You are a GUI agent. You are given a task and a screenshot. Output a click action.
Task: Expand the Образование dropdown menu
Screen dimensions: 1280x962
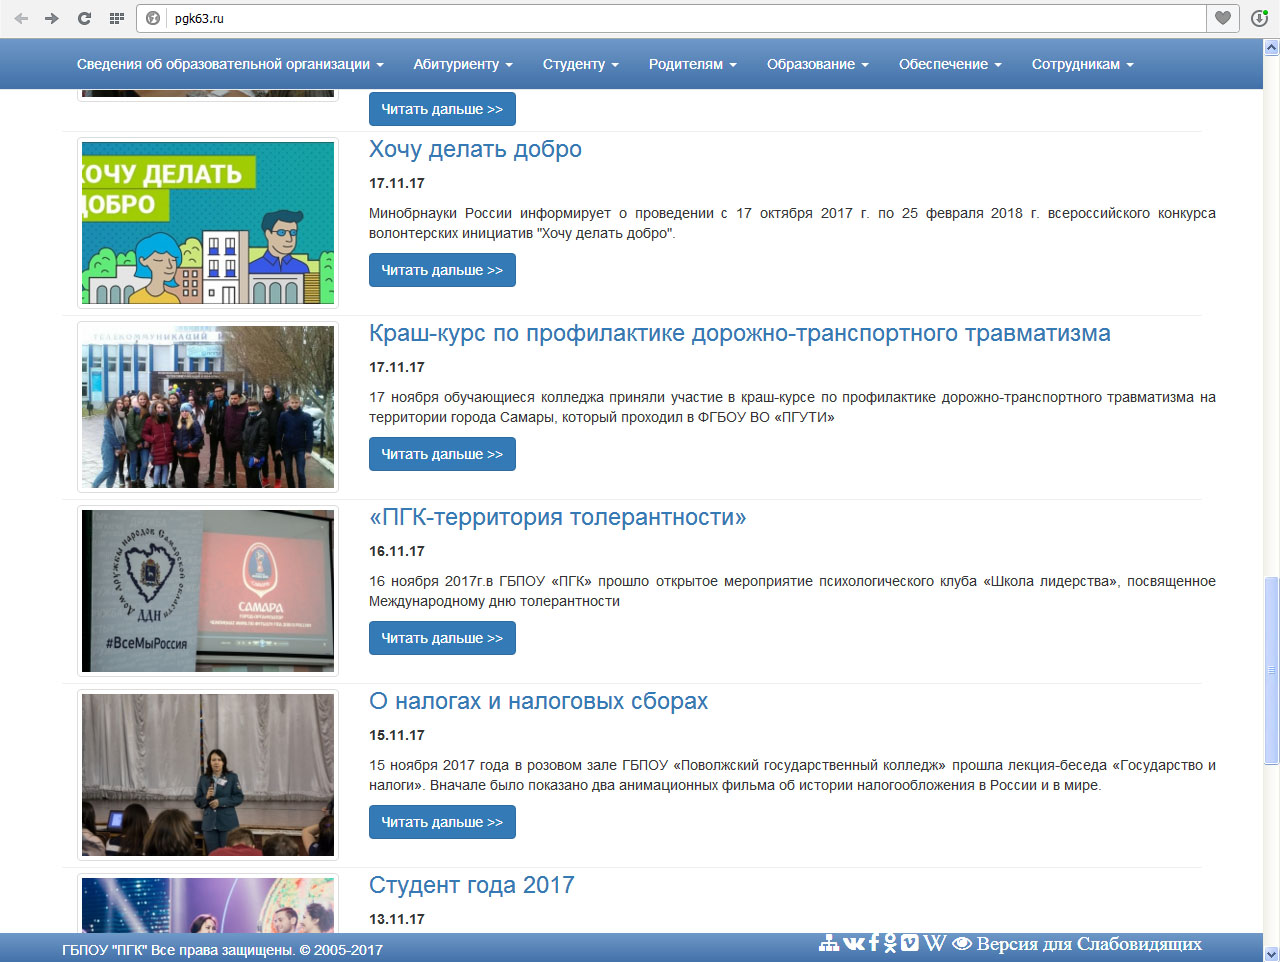818,64
